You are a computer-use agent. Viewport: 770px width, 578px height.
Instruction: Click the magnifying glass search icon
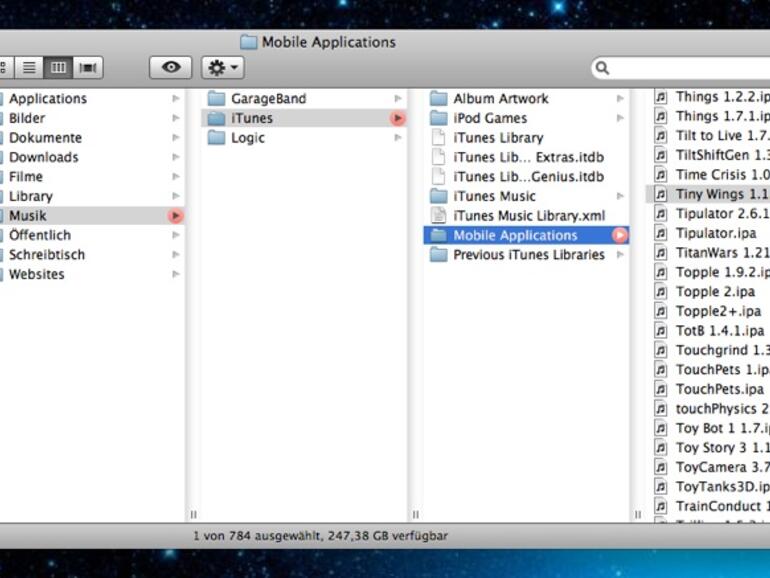603,68
